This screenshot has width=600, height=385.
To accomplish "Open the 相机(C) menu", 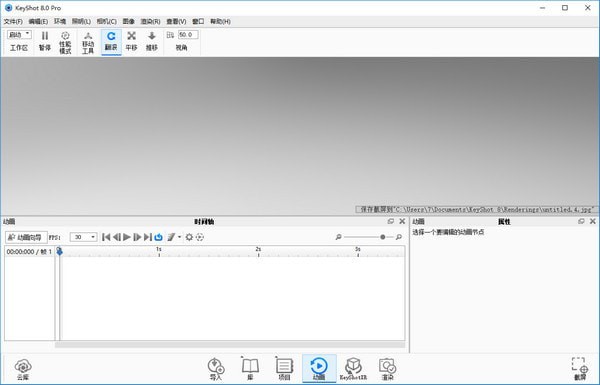I will point(106,21).
